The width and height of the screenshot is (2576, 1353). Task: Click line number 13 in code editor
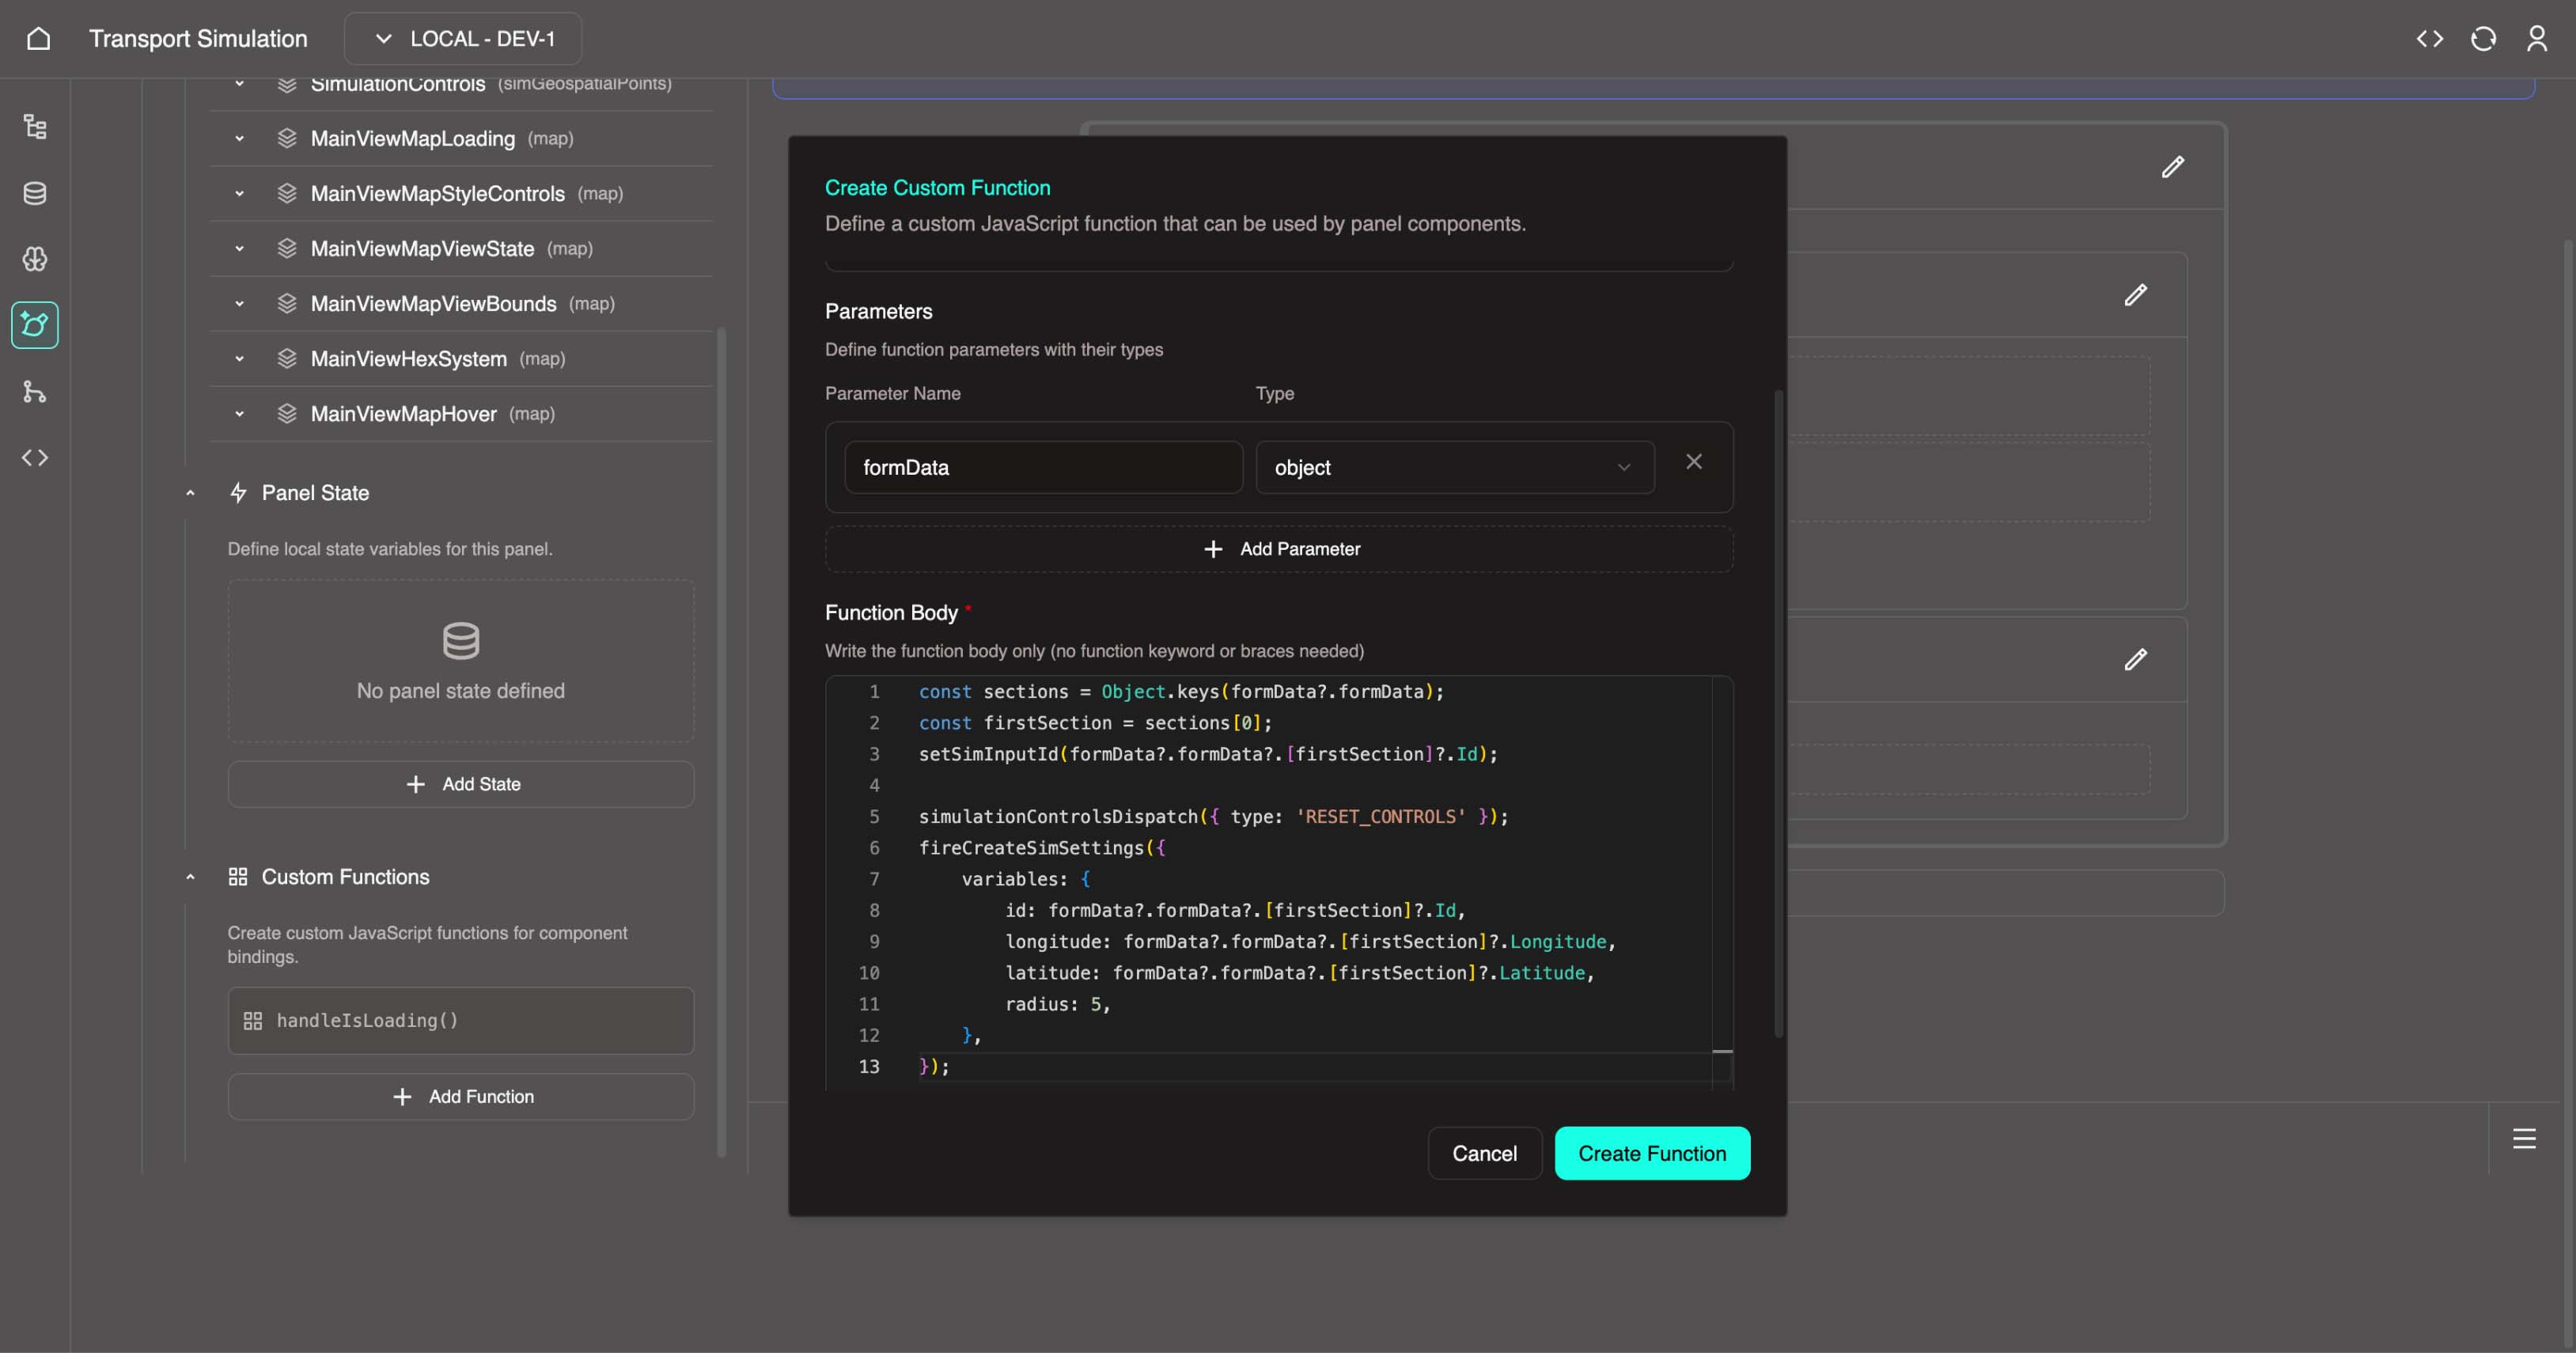pyautogui.click(x=869, y=1066)
